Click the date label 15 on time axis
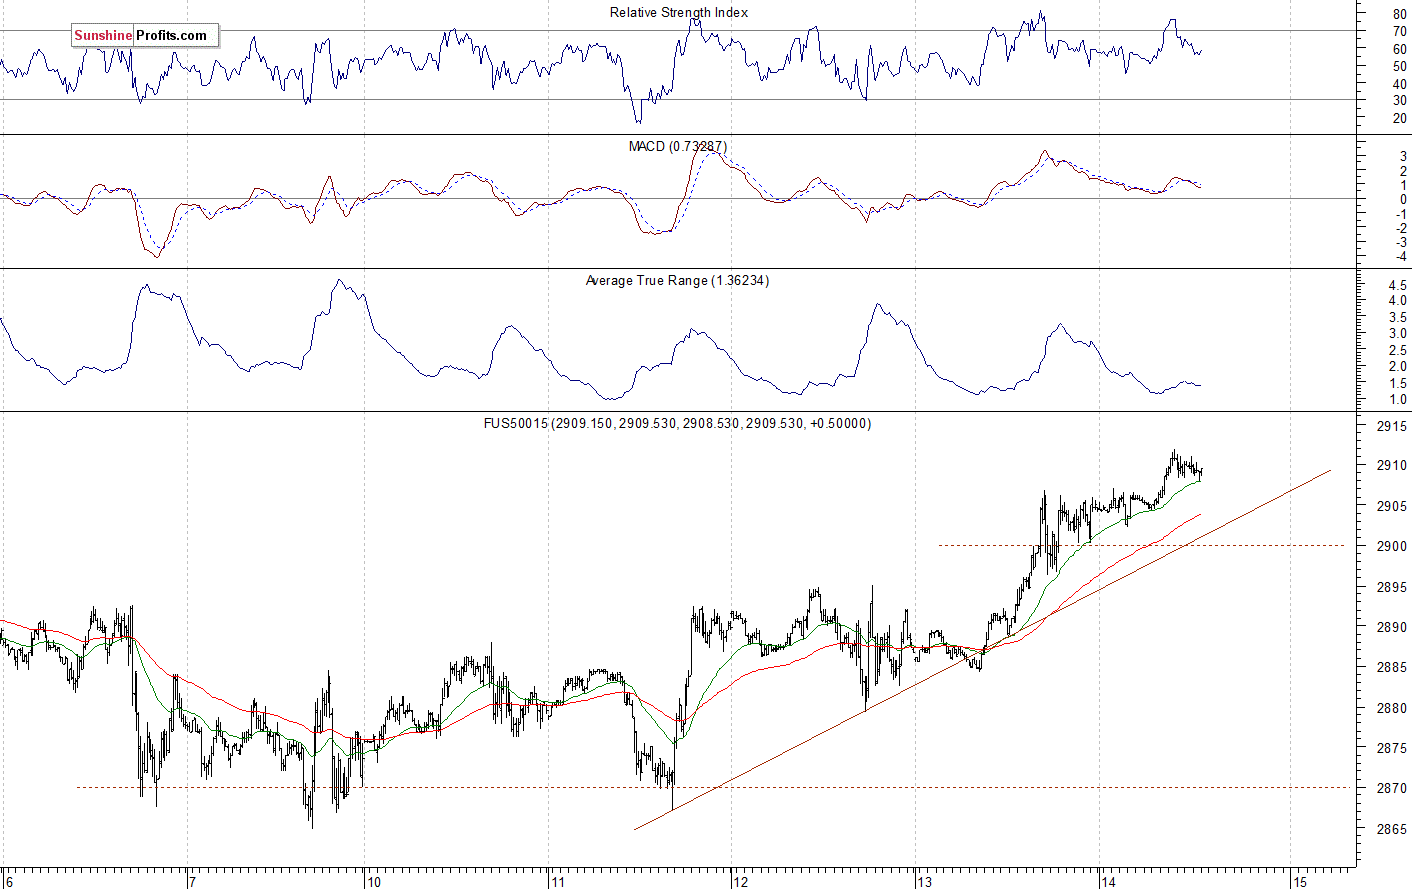 (1299, 882)
